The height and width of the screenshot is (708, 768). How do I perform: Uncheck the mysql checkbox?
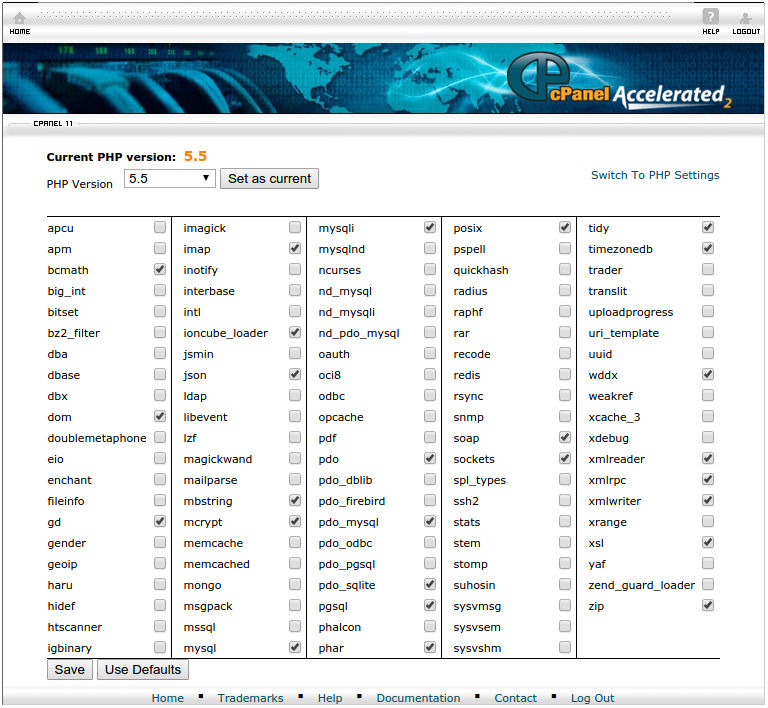295,647
